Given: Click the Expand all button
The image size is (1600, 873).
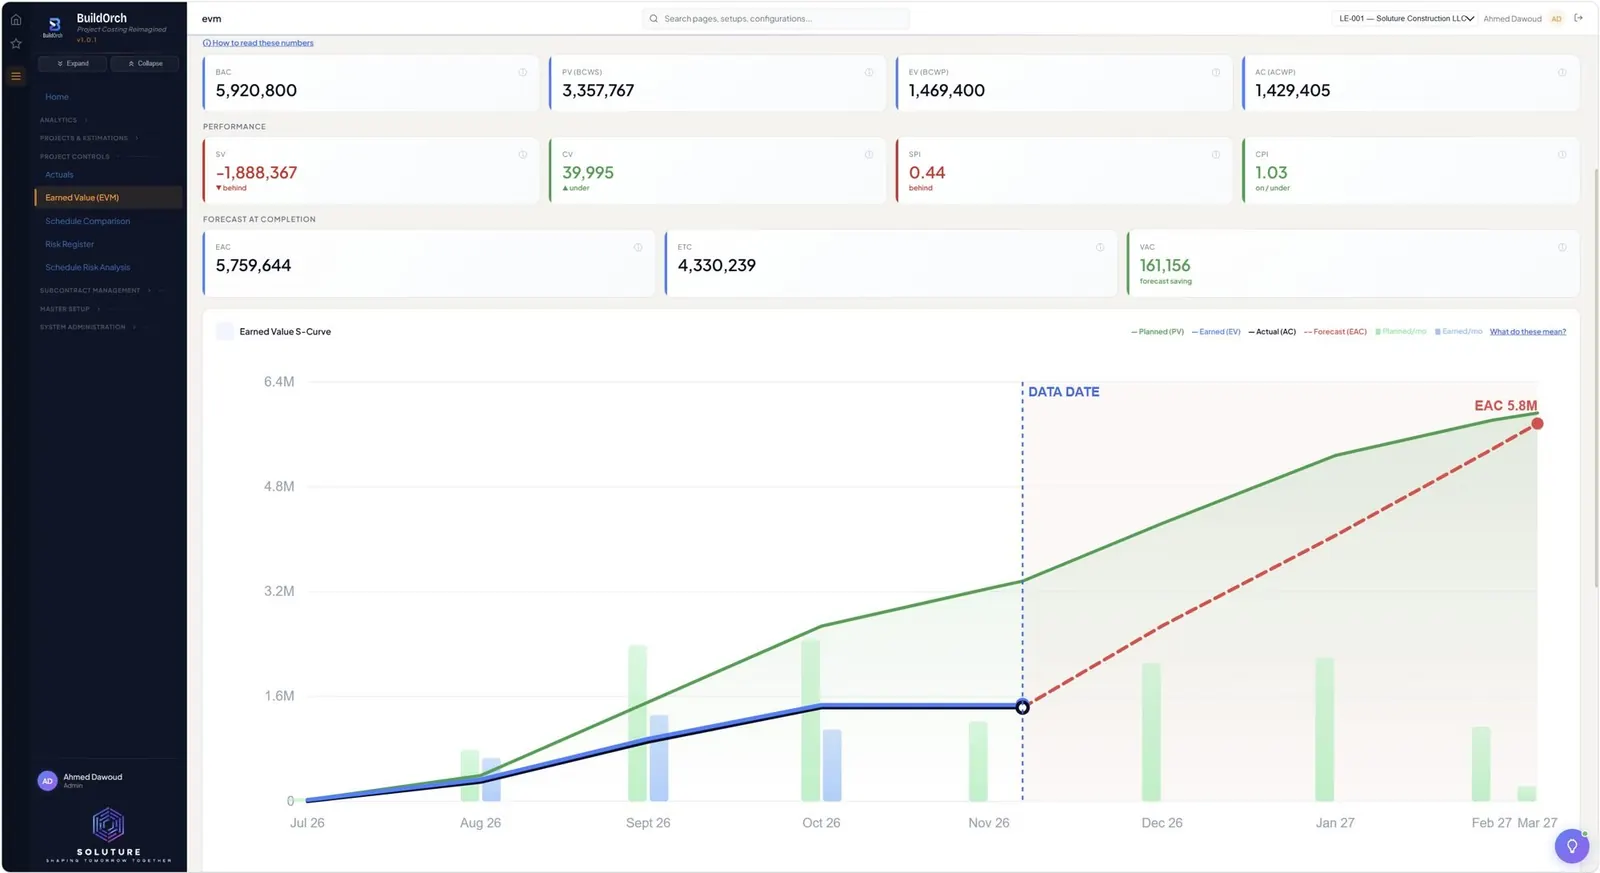Looking at the screenshot, I should click(x=72, y=64).
